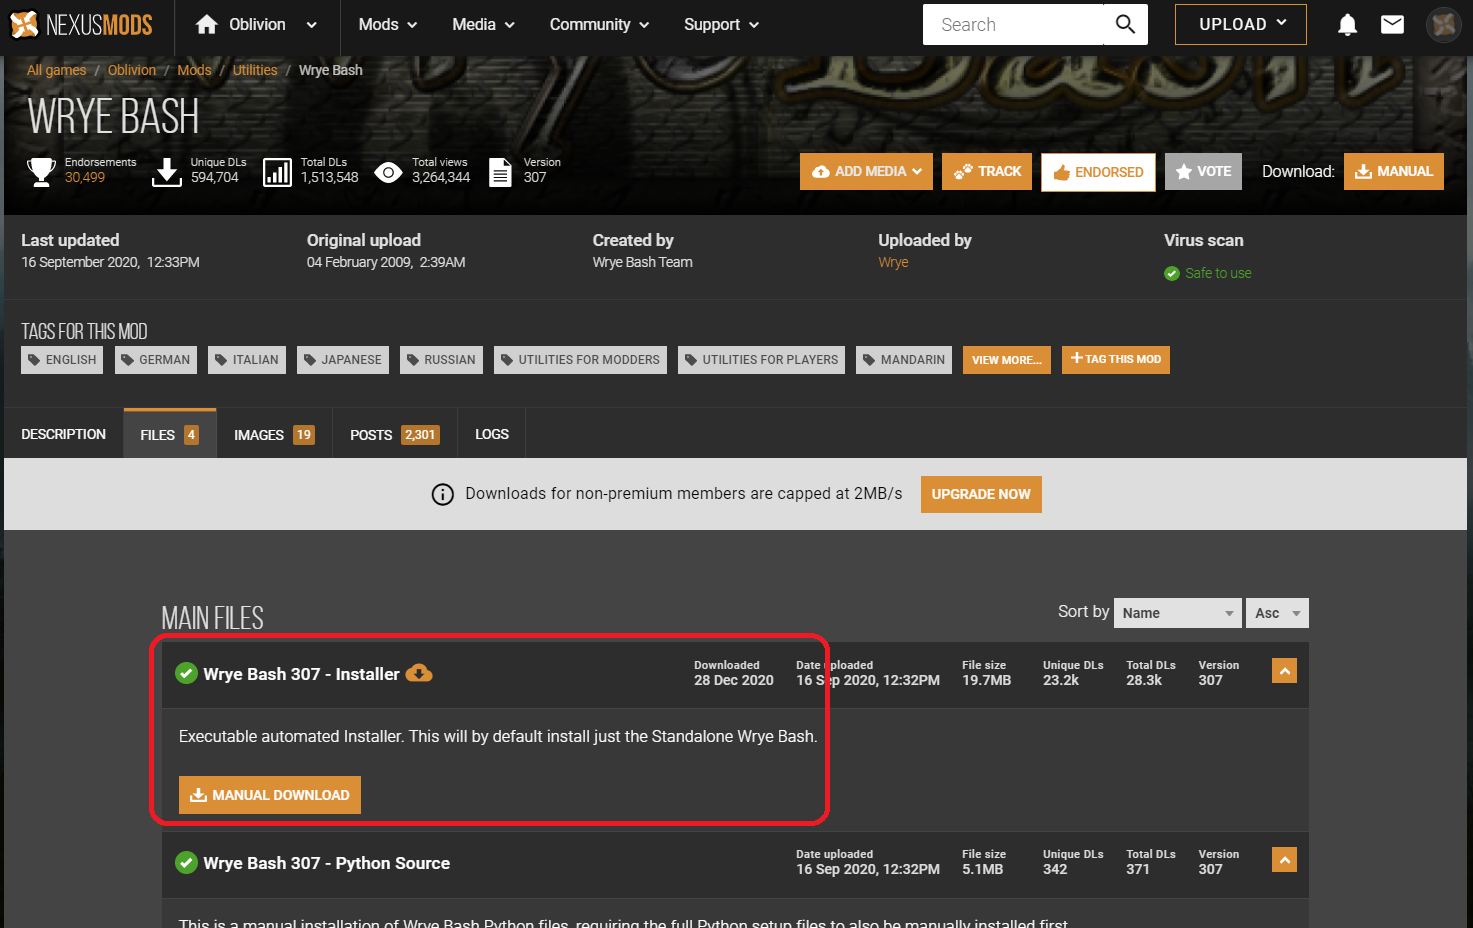This screenshot has width=1473, height=928.
Task: Click the home icon beside Oblivion
Action: click(x=207, y=24)
